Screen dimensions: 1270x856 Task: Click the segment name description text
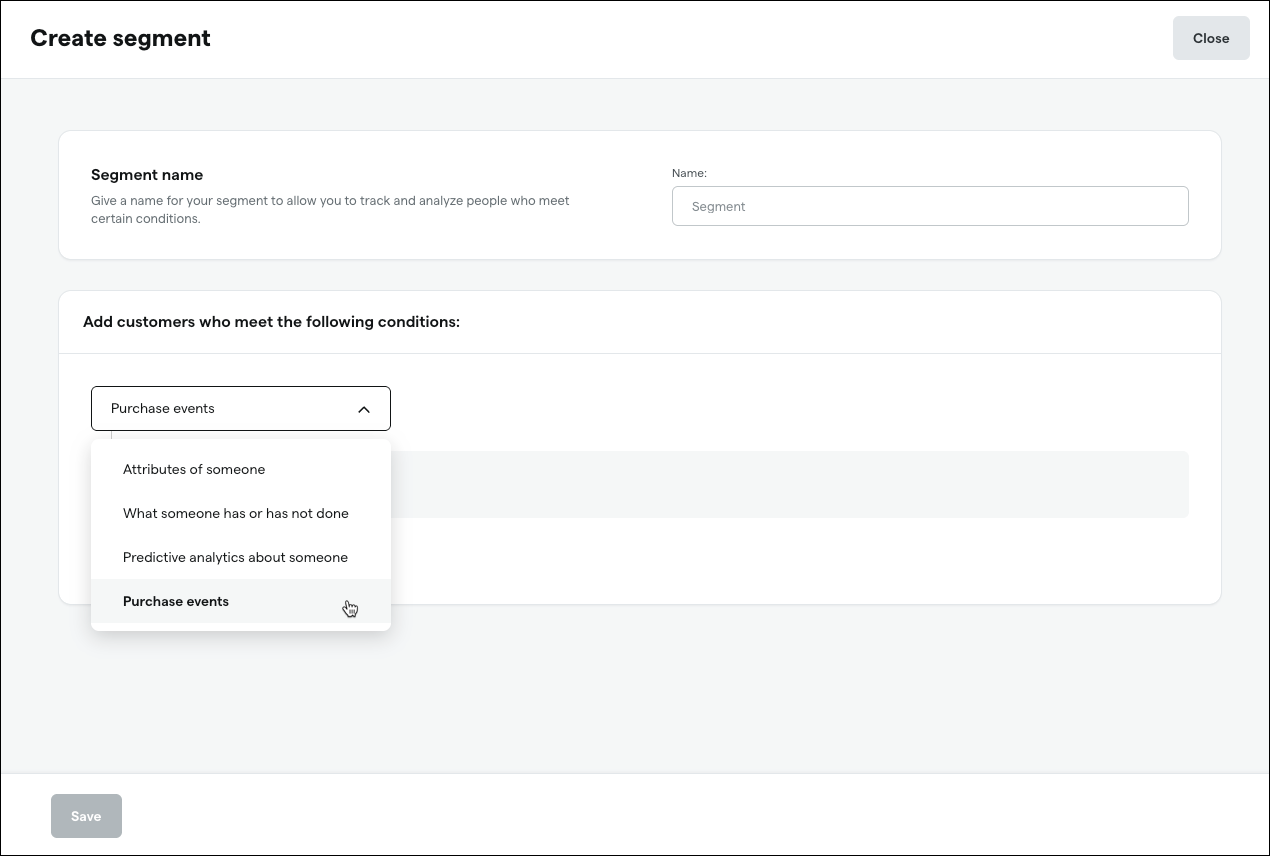click(x=330, y=209)
